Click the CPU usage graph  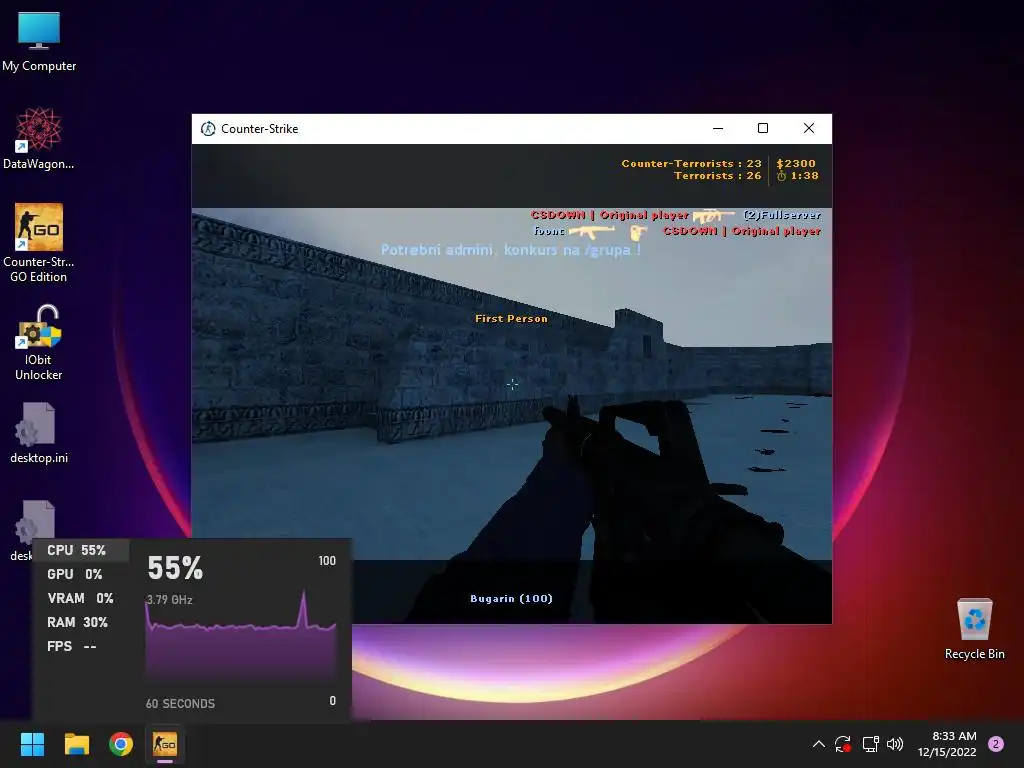click(x=240, y=635)
